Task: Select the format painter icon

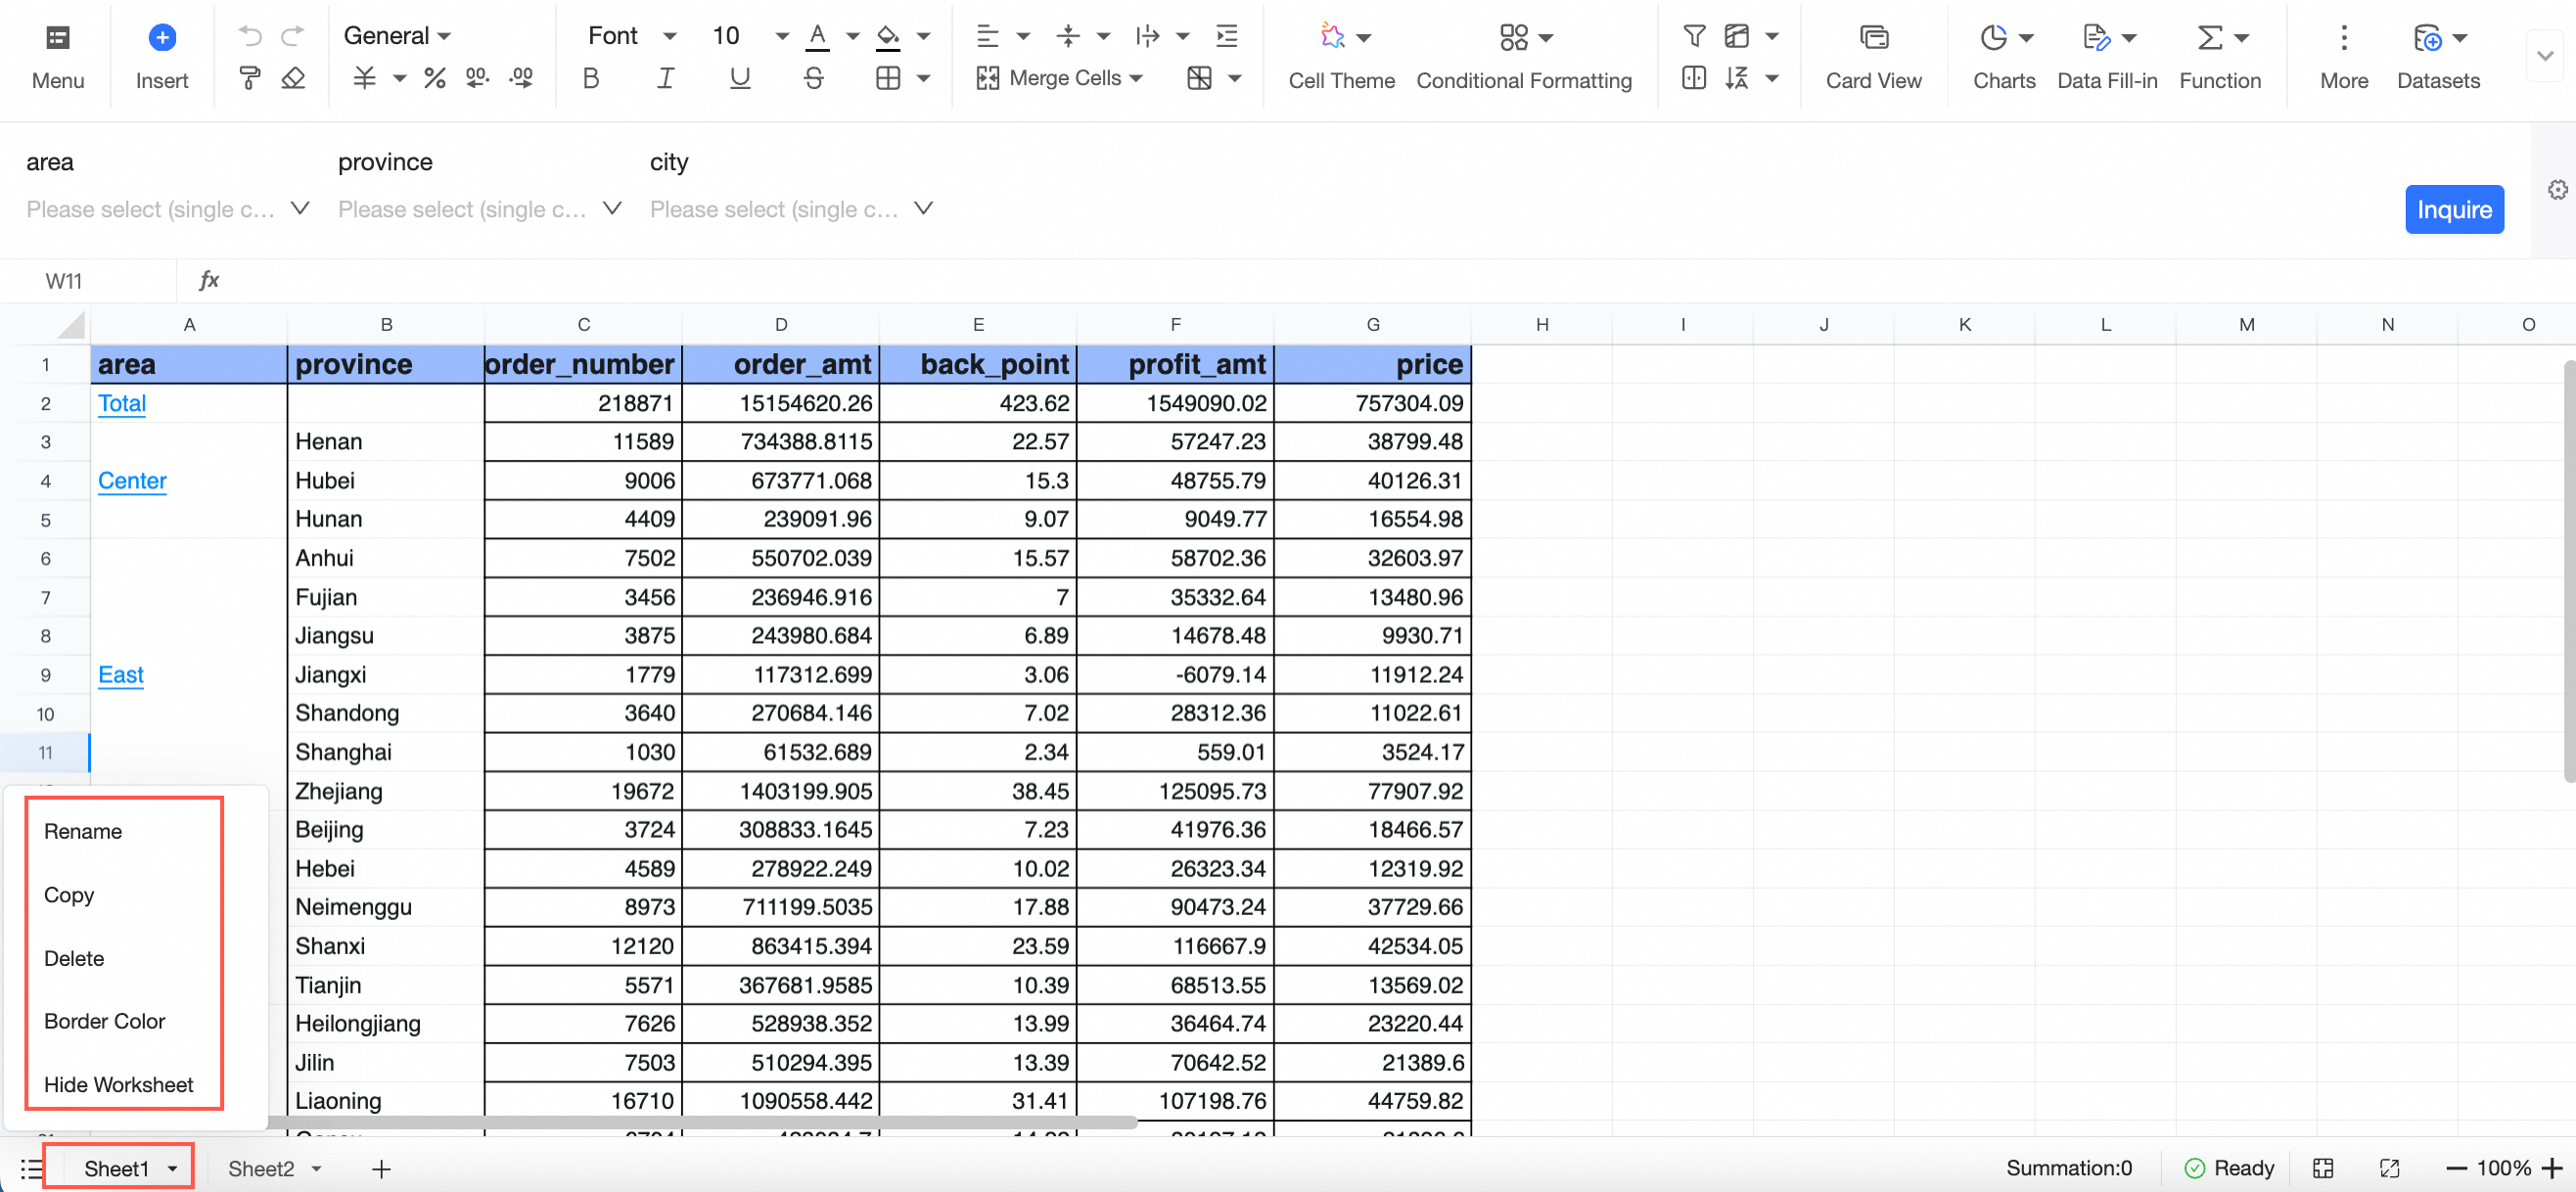Action: (x=250, y=78)
